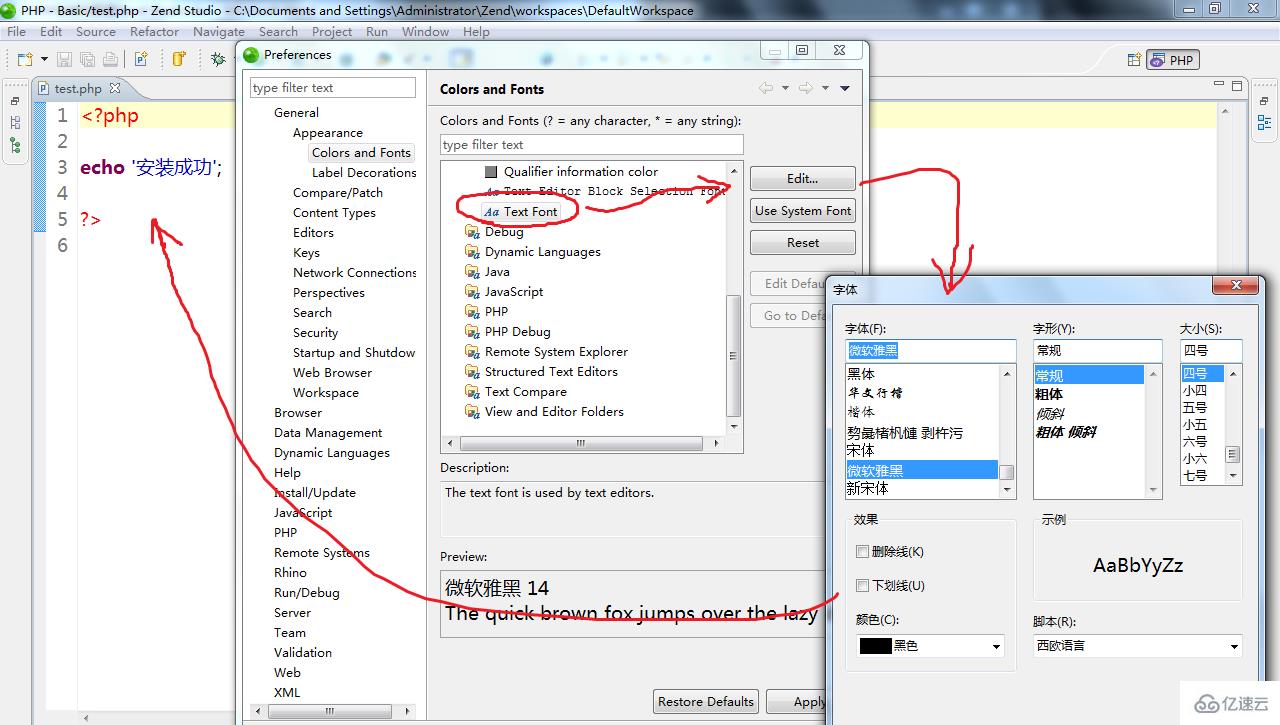Click the Use System Font button
The image size is (1280, 725).
pos(802,210)
